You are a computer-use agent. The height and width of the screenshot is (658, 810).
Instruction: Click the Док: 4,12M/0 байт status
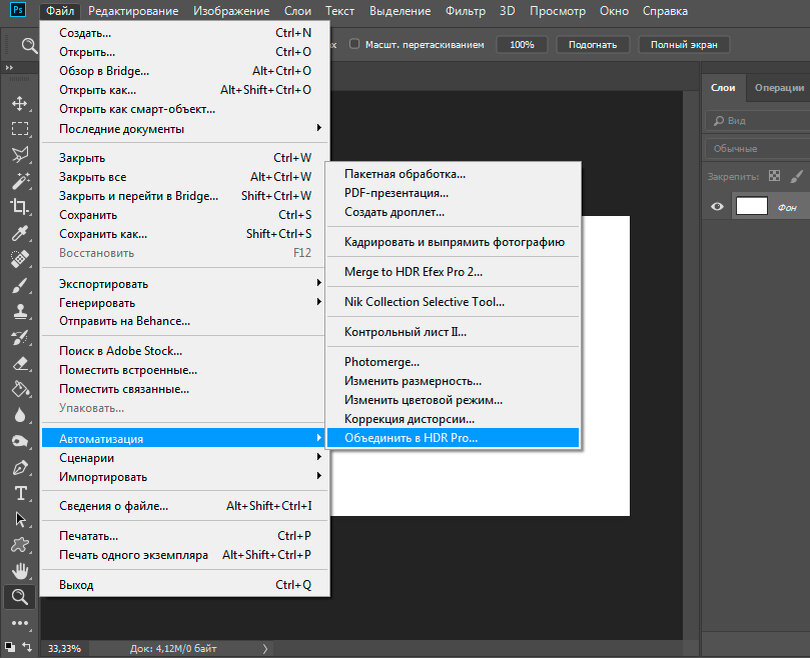click(173, 648)
